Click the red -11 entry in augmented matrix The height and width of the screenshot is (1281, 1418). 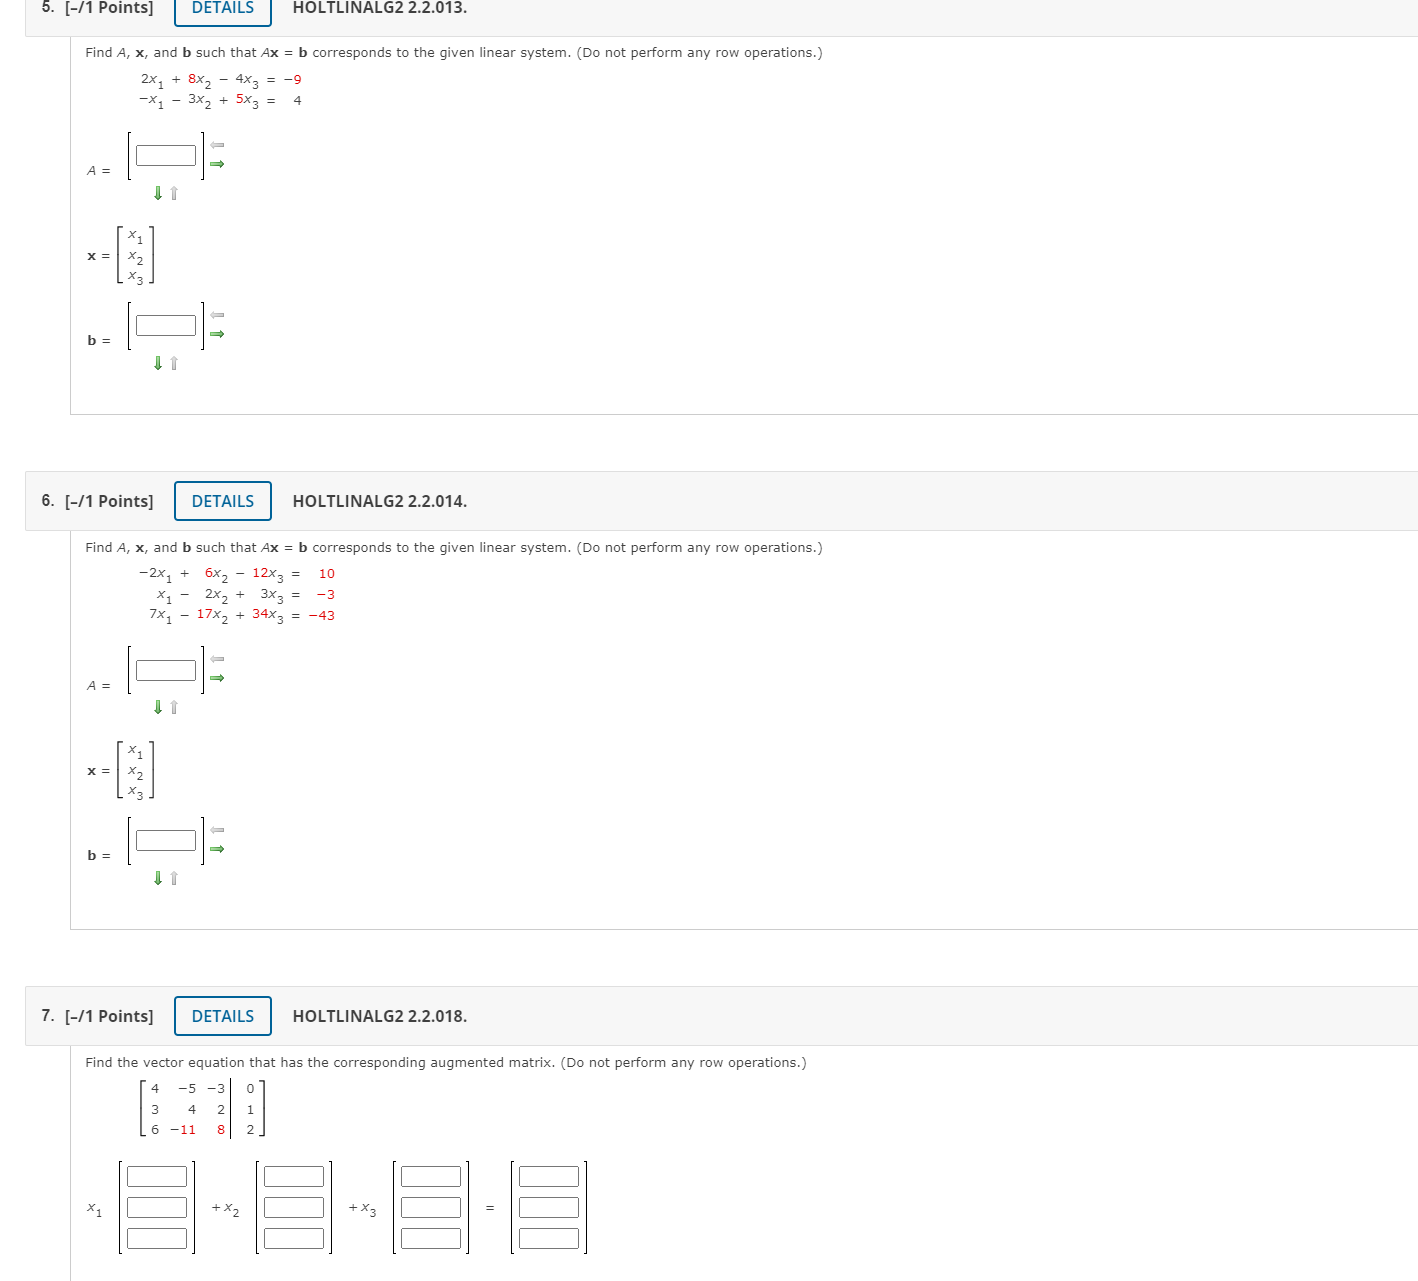click(x=183, y=1130)
